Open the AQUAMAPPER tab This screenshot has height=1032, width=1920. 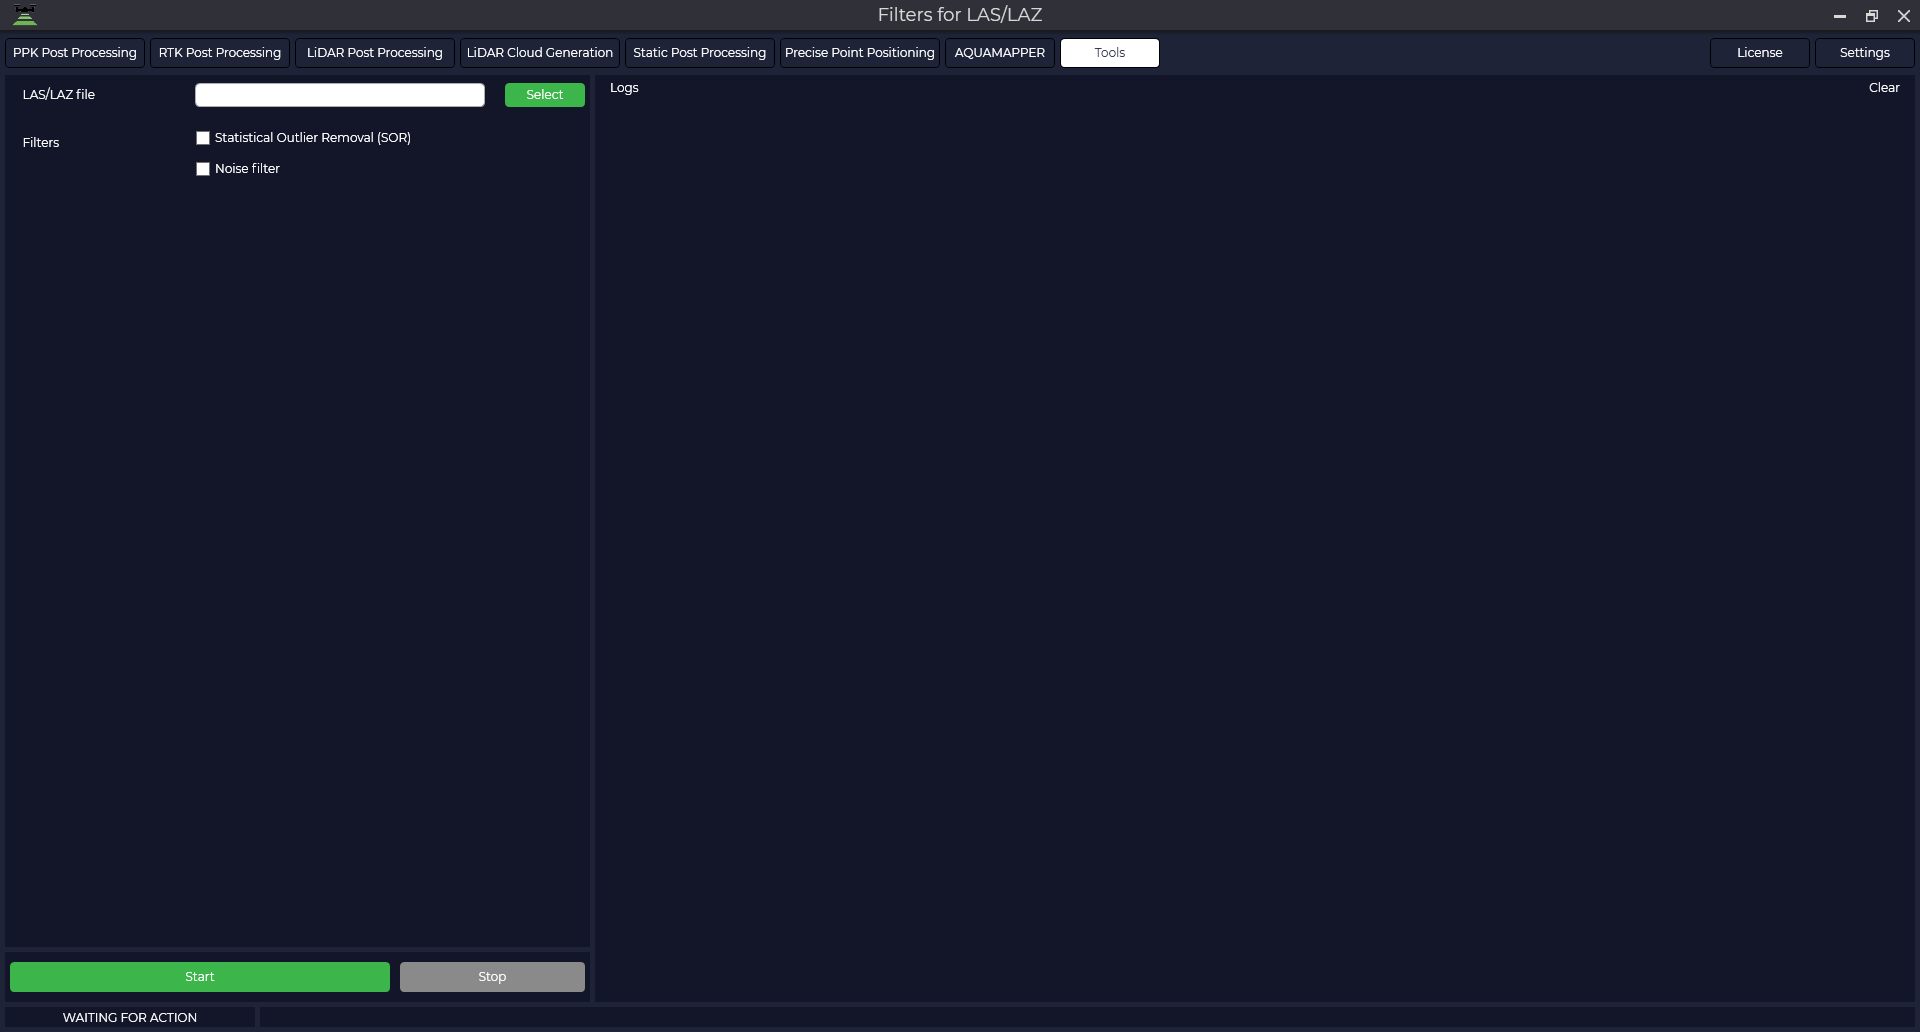(x=1000, y=53)
